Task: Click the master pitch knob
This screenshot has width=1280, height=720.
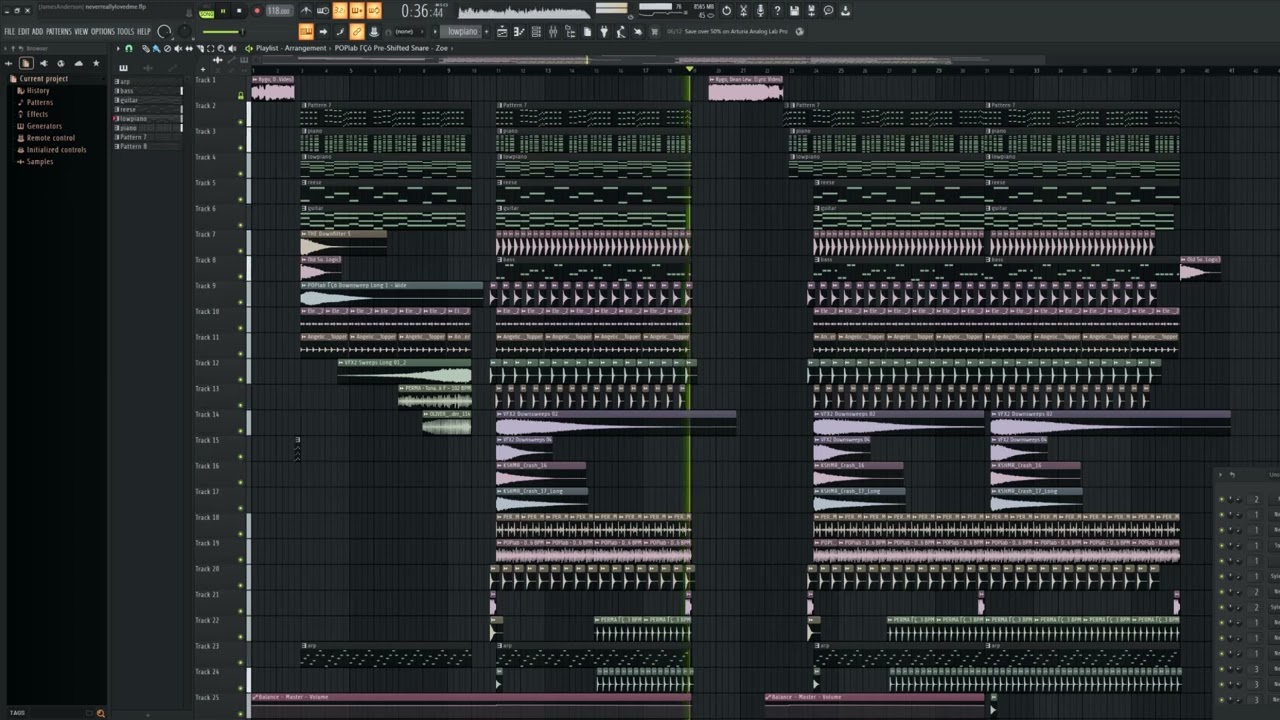Action: [x=184, y=32]
